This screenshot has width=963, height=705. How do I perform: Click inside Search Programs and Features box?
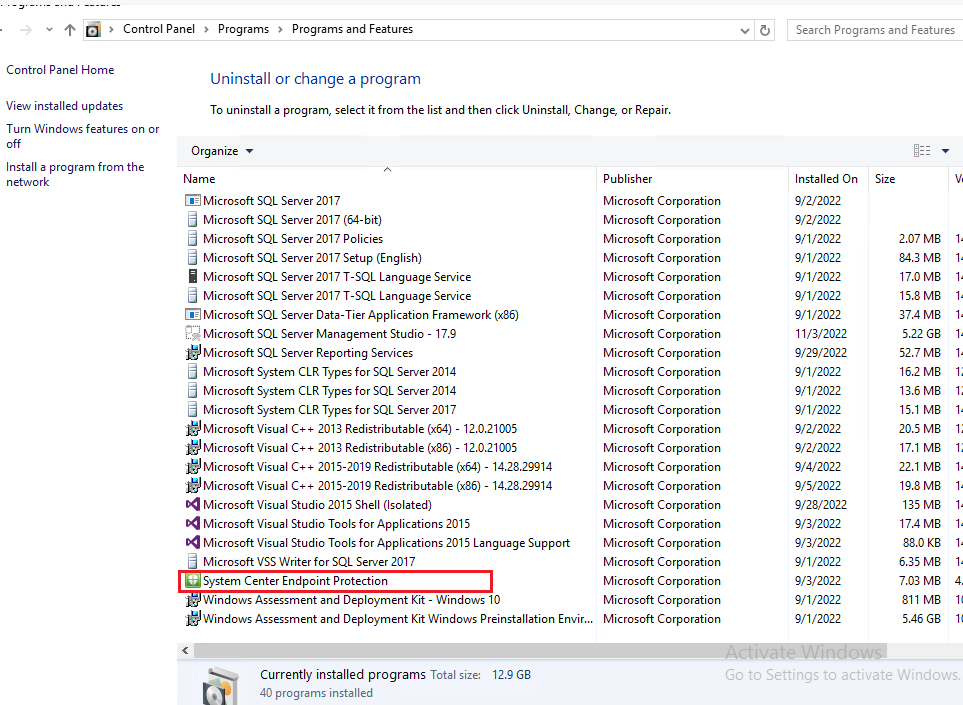click(x=875, y=29)
